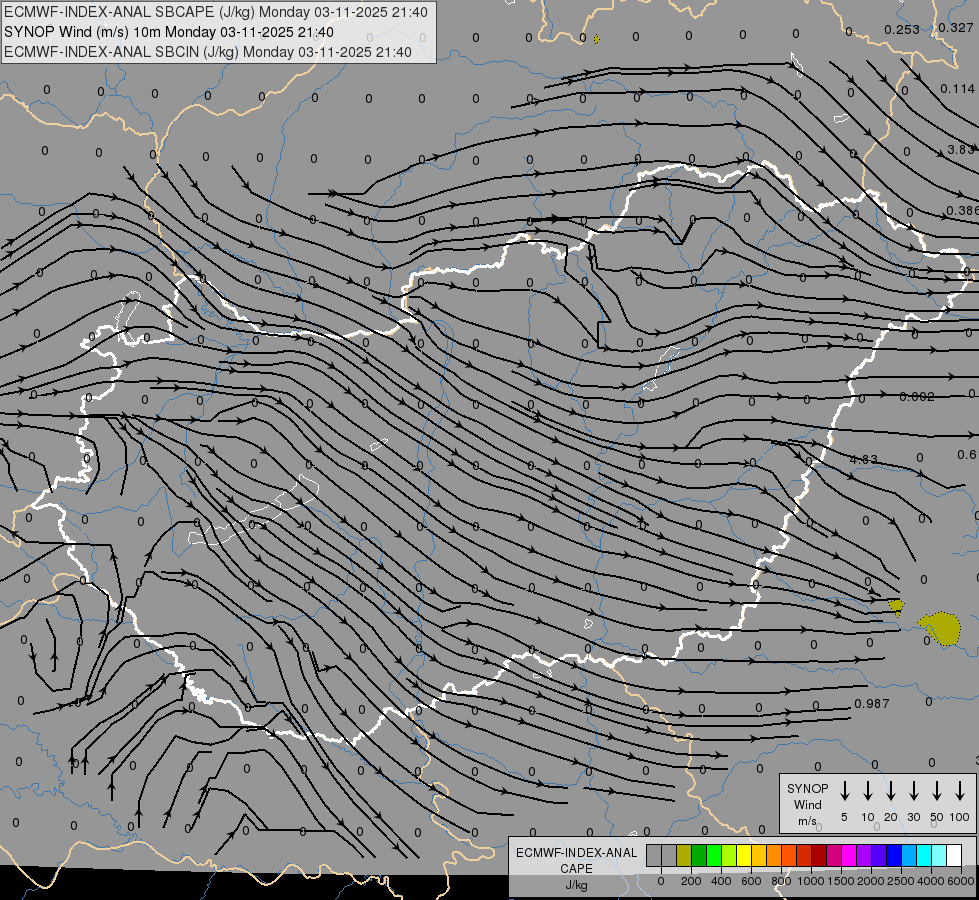
Task: Click the 200 tick label on CAPE scale
Action: click(691, 881)
